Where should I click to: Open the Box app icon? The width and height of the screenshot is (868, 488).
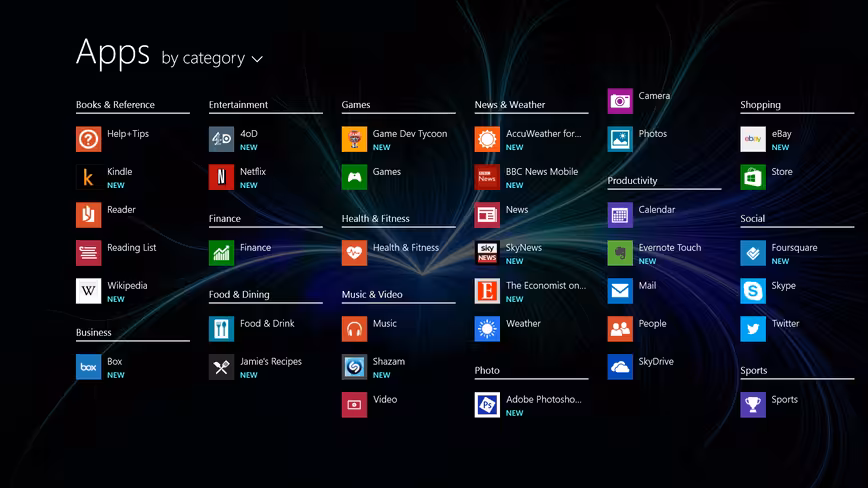point(89,367)
